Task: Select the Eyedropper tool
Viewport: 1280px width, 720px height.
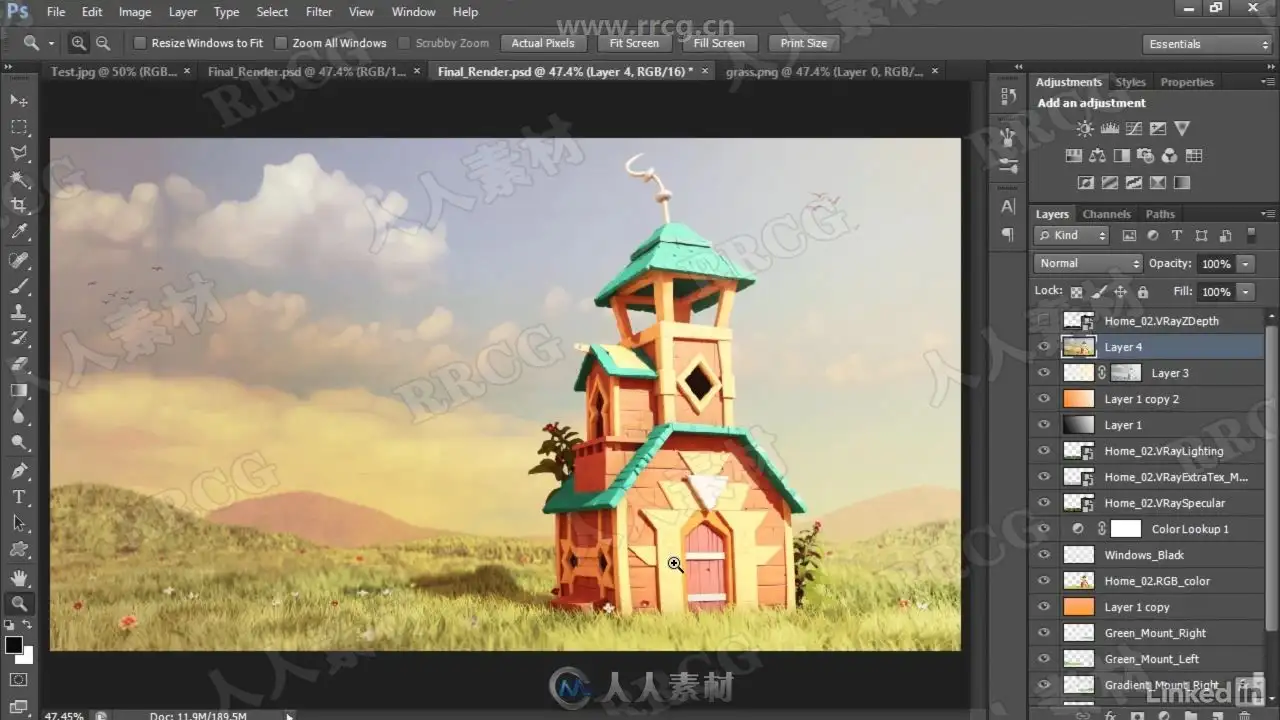Action: coord(19,232)
